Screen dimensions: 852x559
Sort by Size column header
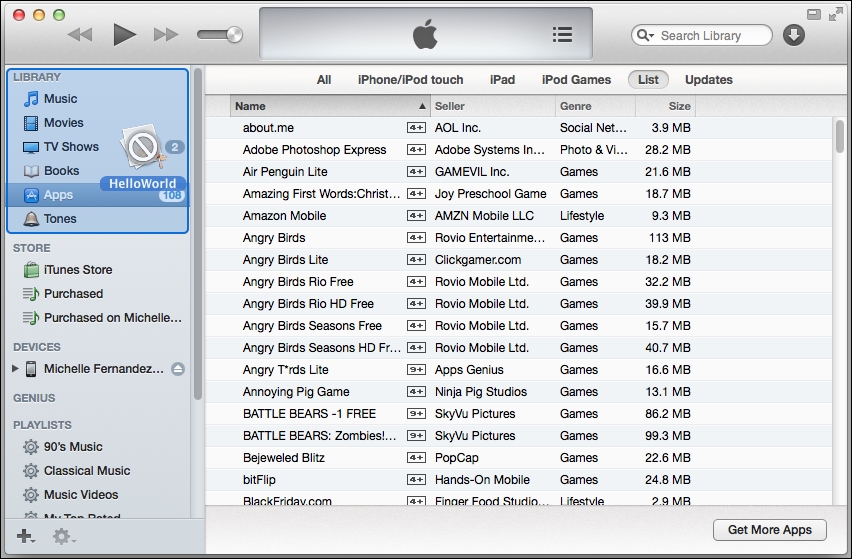pos(666,106)
